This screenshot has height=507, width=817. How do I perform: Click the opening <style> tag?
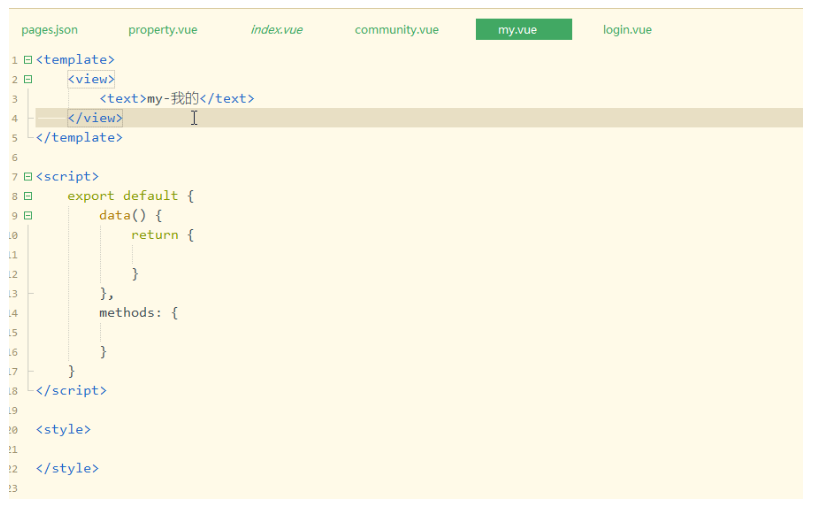click(x=63, y=429)
